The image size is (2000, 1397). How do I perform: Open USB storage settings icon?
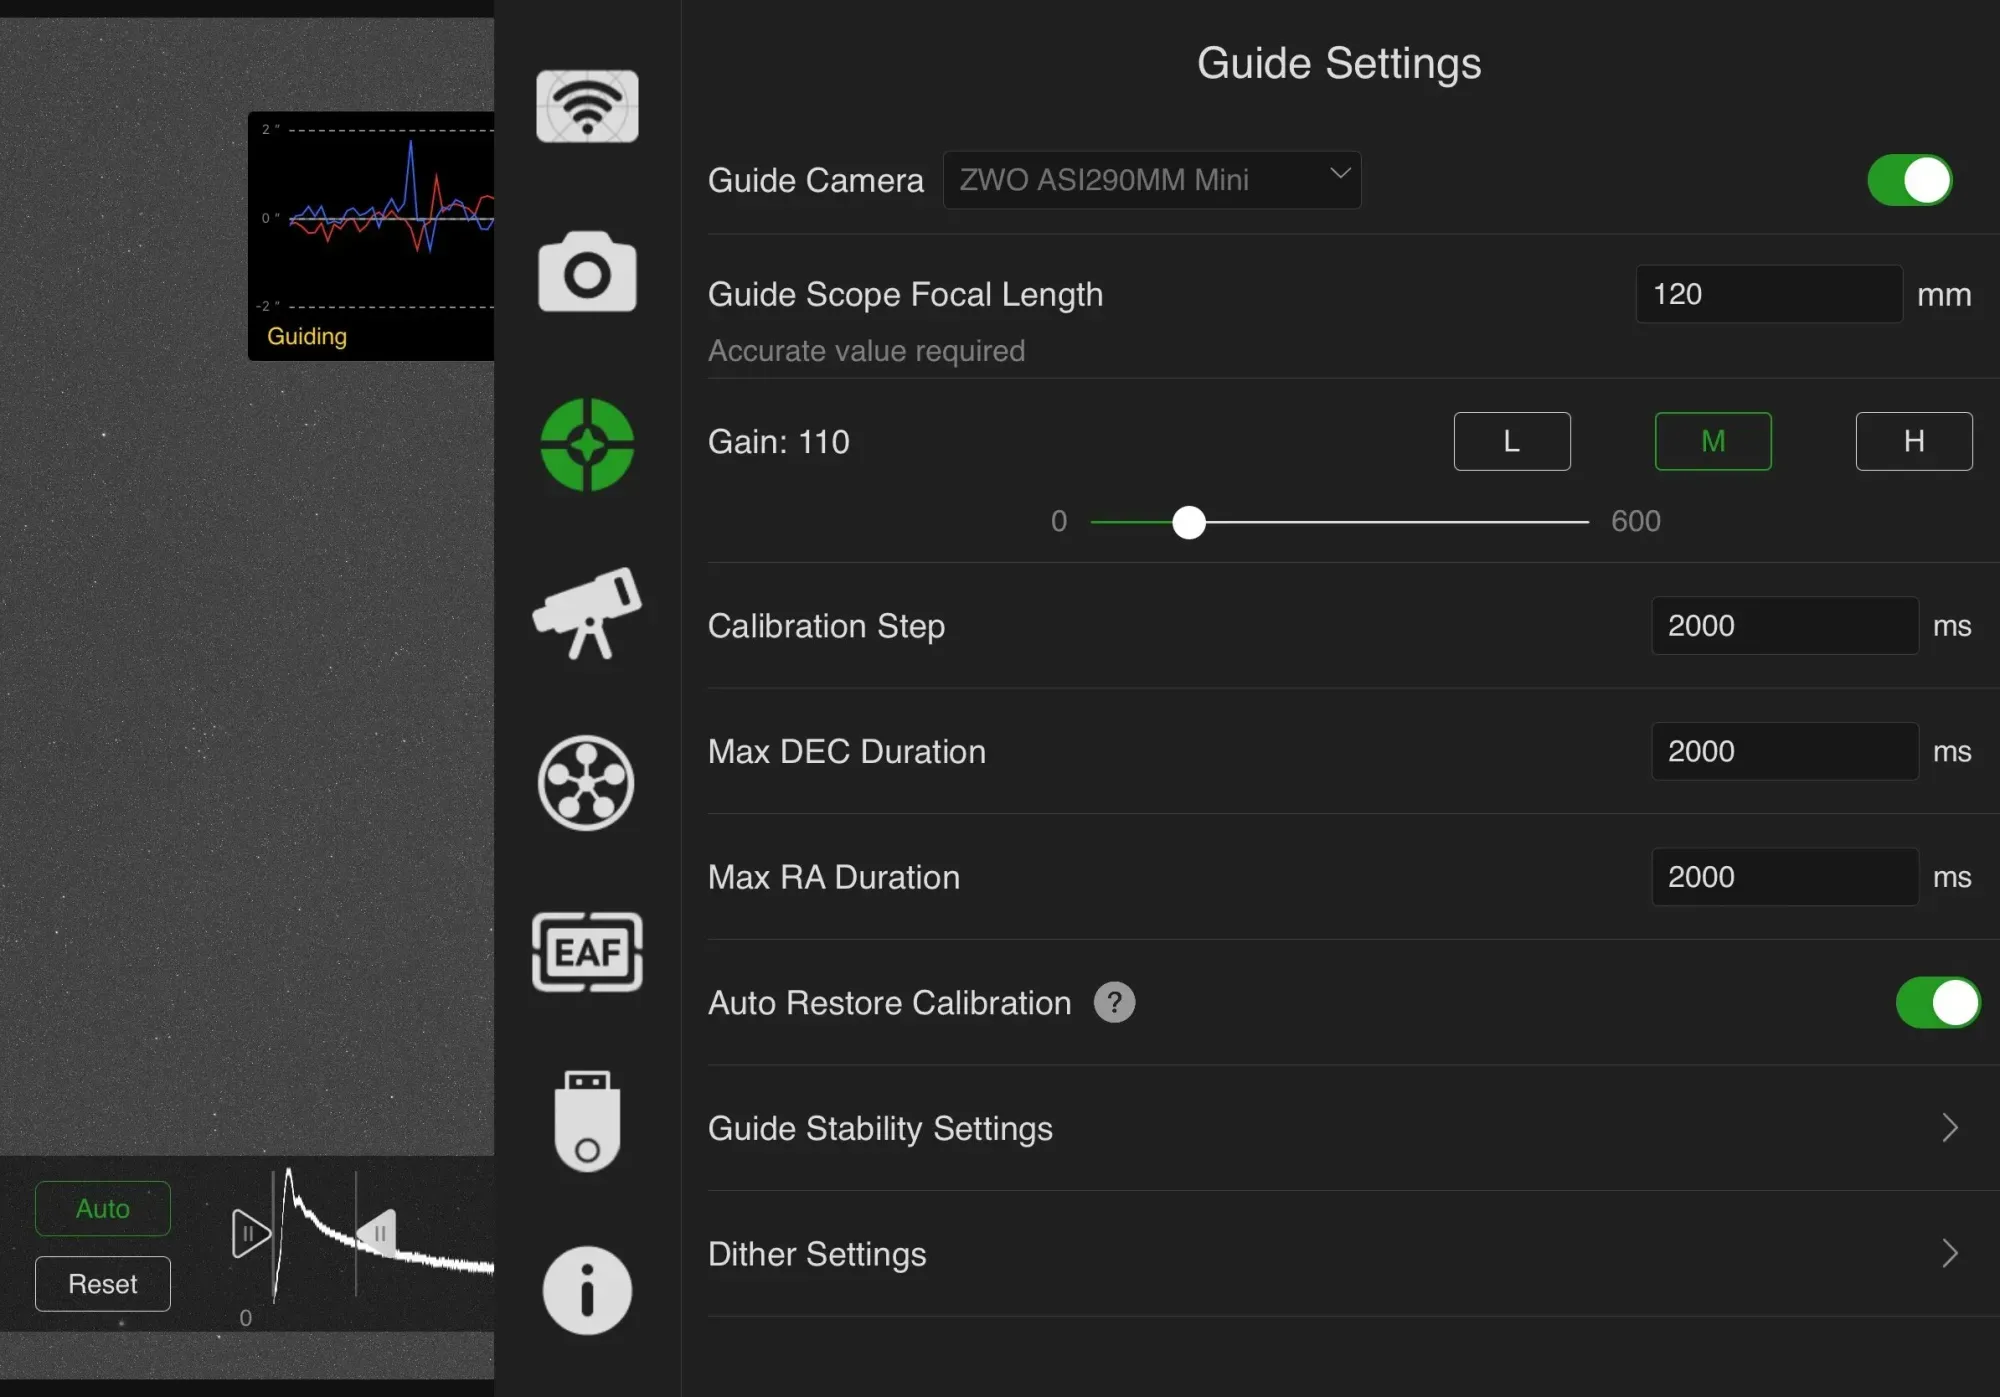tap(587, 1121)
